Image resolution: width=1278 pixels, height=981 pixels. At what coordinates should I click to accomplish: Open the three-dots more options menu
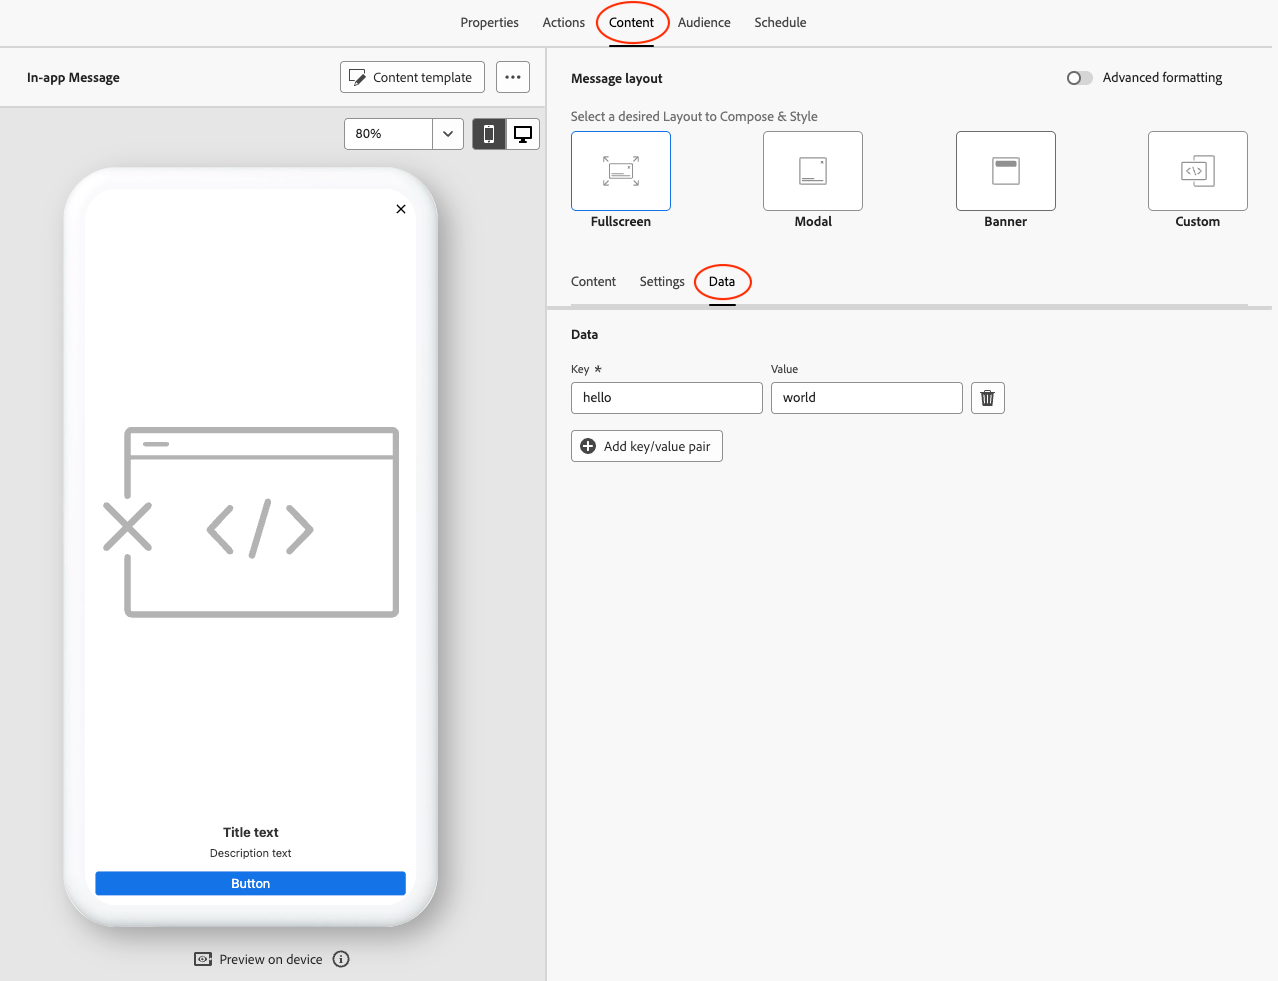pos(513,77)
